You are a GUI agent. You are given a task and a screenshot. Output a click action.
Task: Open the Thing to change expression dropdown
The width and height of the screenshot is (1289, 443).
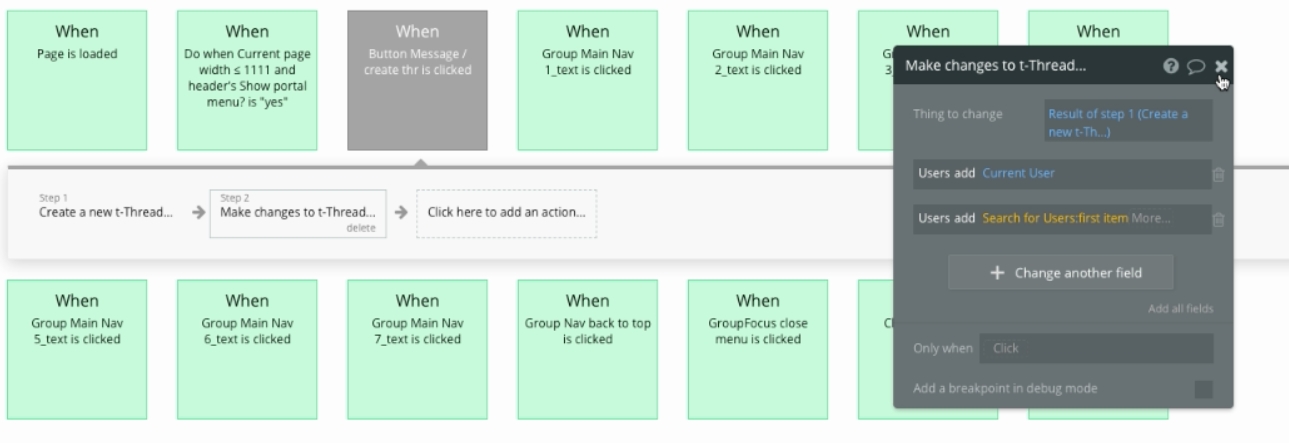coord(1127,121)
